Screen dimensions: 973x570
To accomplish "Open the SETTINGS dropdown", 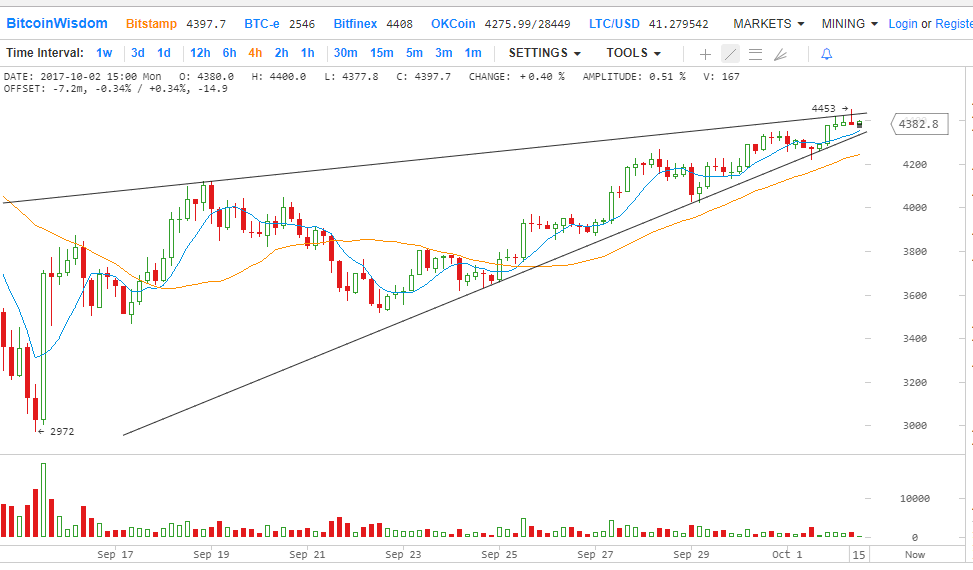I will 545,53.
